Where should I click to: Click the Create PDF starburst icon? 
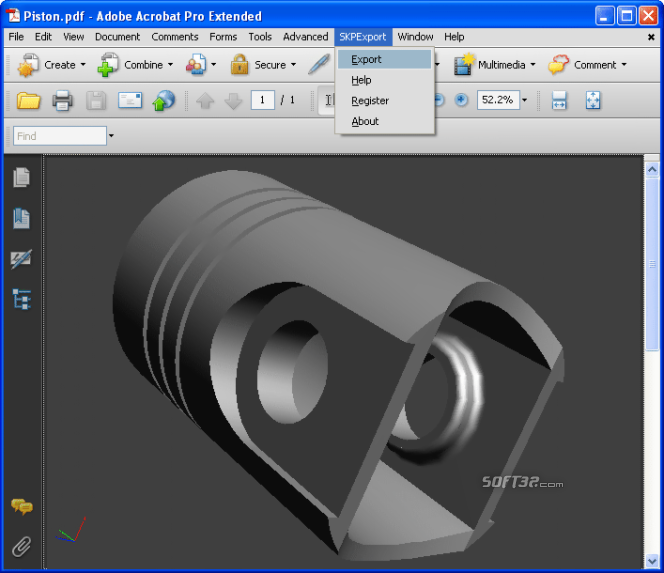pyautogui.click(x=28, y=65)
